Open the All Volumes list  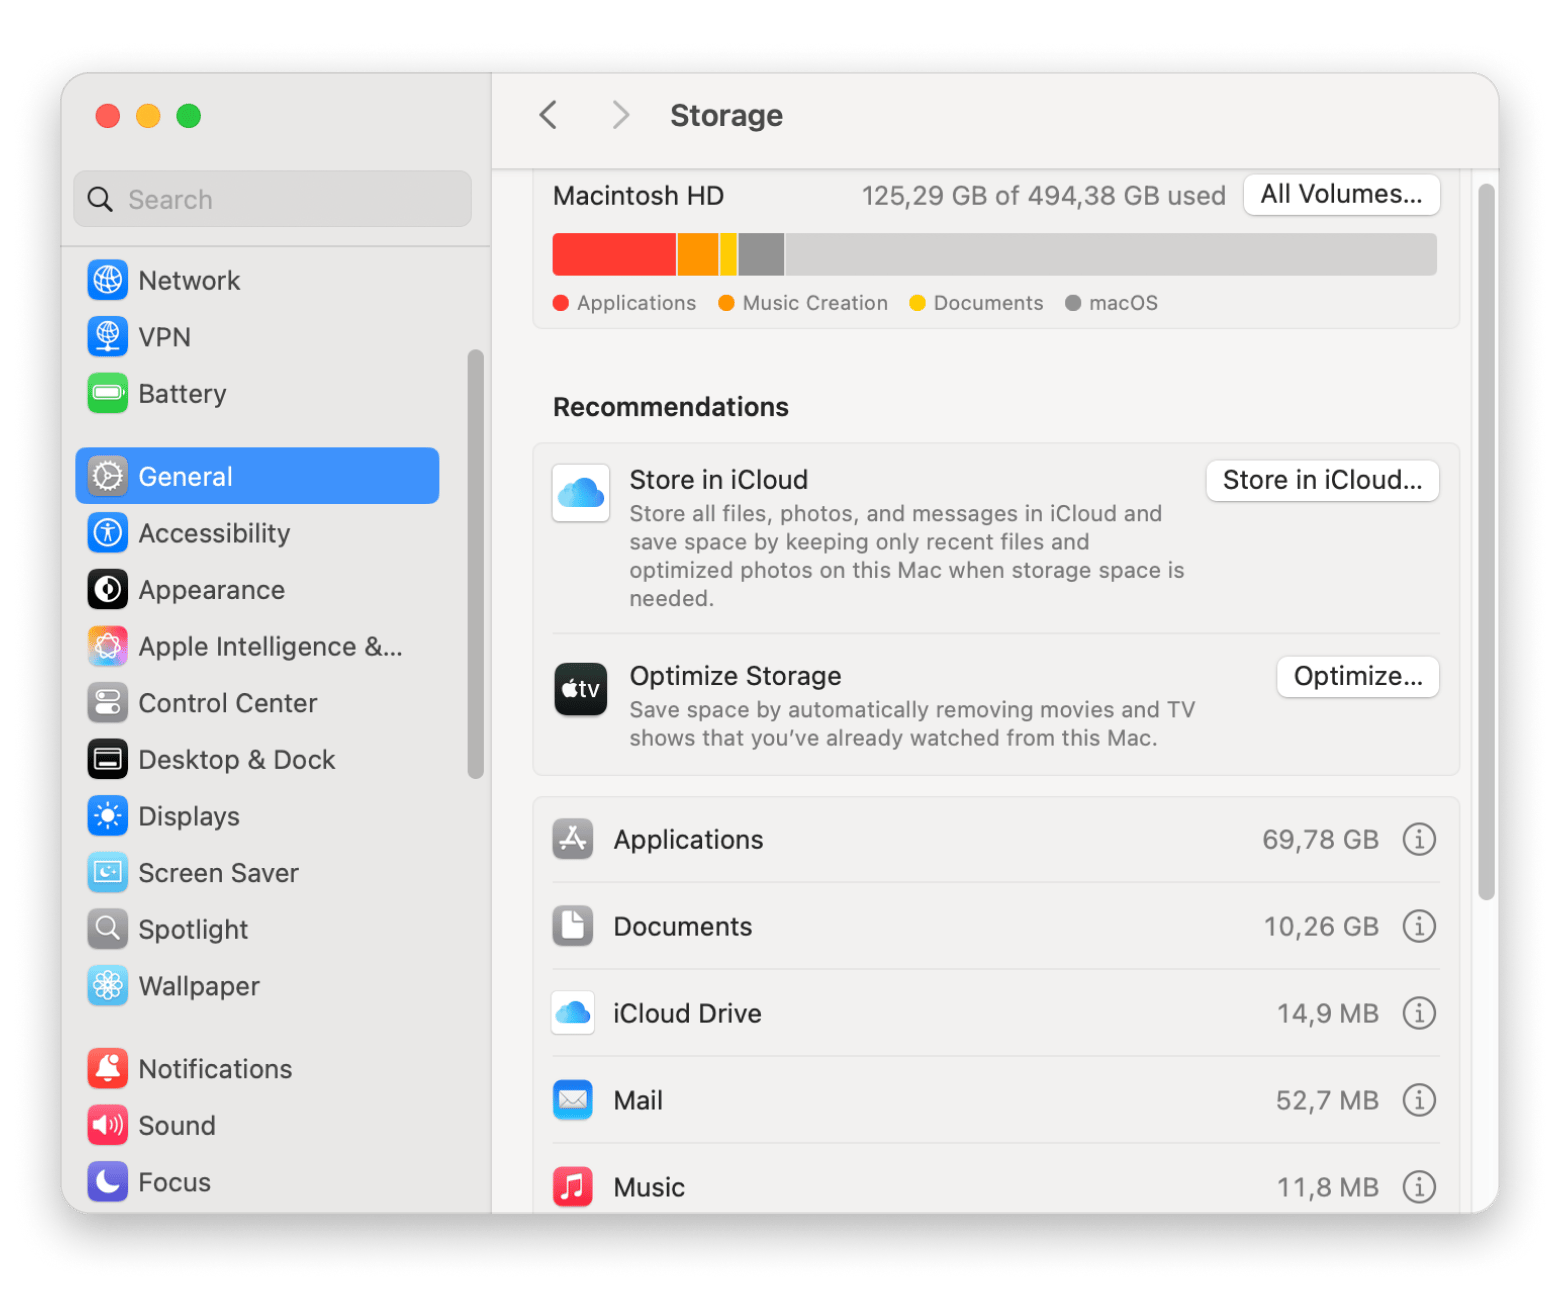(x=1340, y=194)
